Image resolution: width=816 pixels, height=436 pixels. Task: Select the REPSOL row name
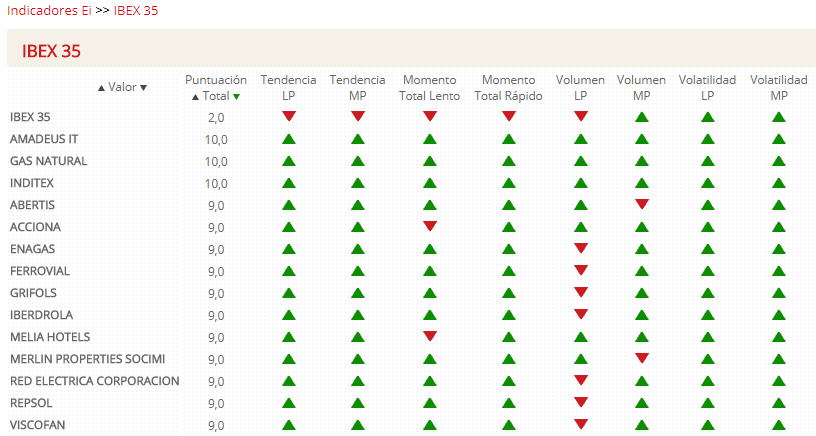point(31,403)
